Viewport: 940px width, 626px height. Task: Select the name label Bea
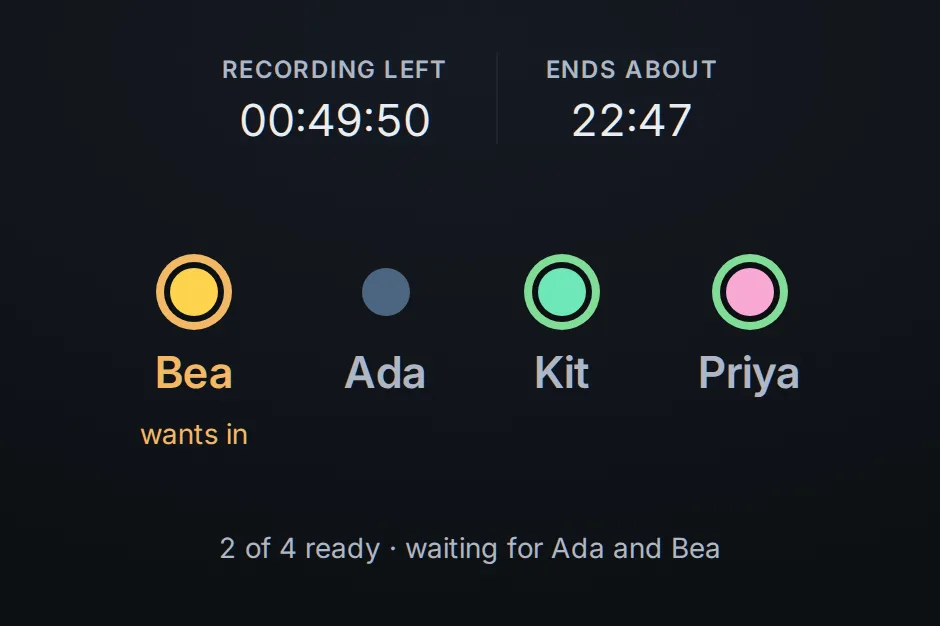[194, 373]
